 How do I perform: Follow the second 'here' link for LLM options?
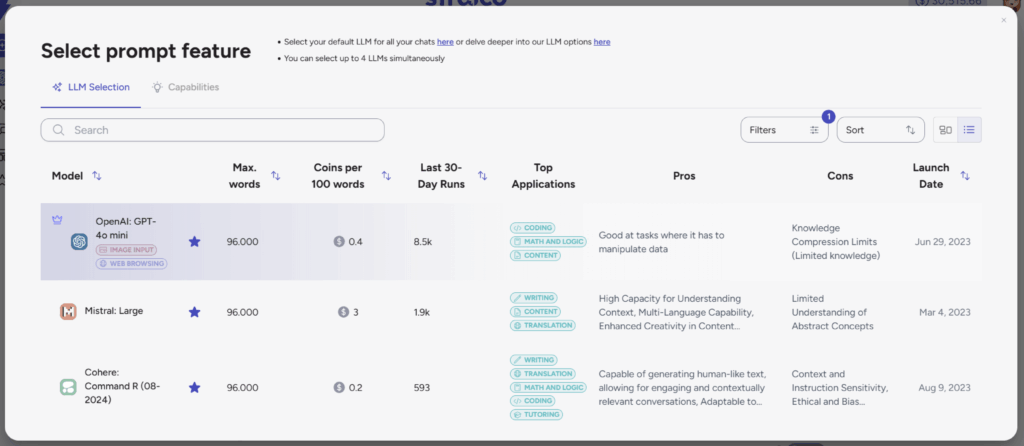coord(602,42)
